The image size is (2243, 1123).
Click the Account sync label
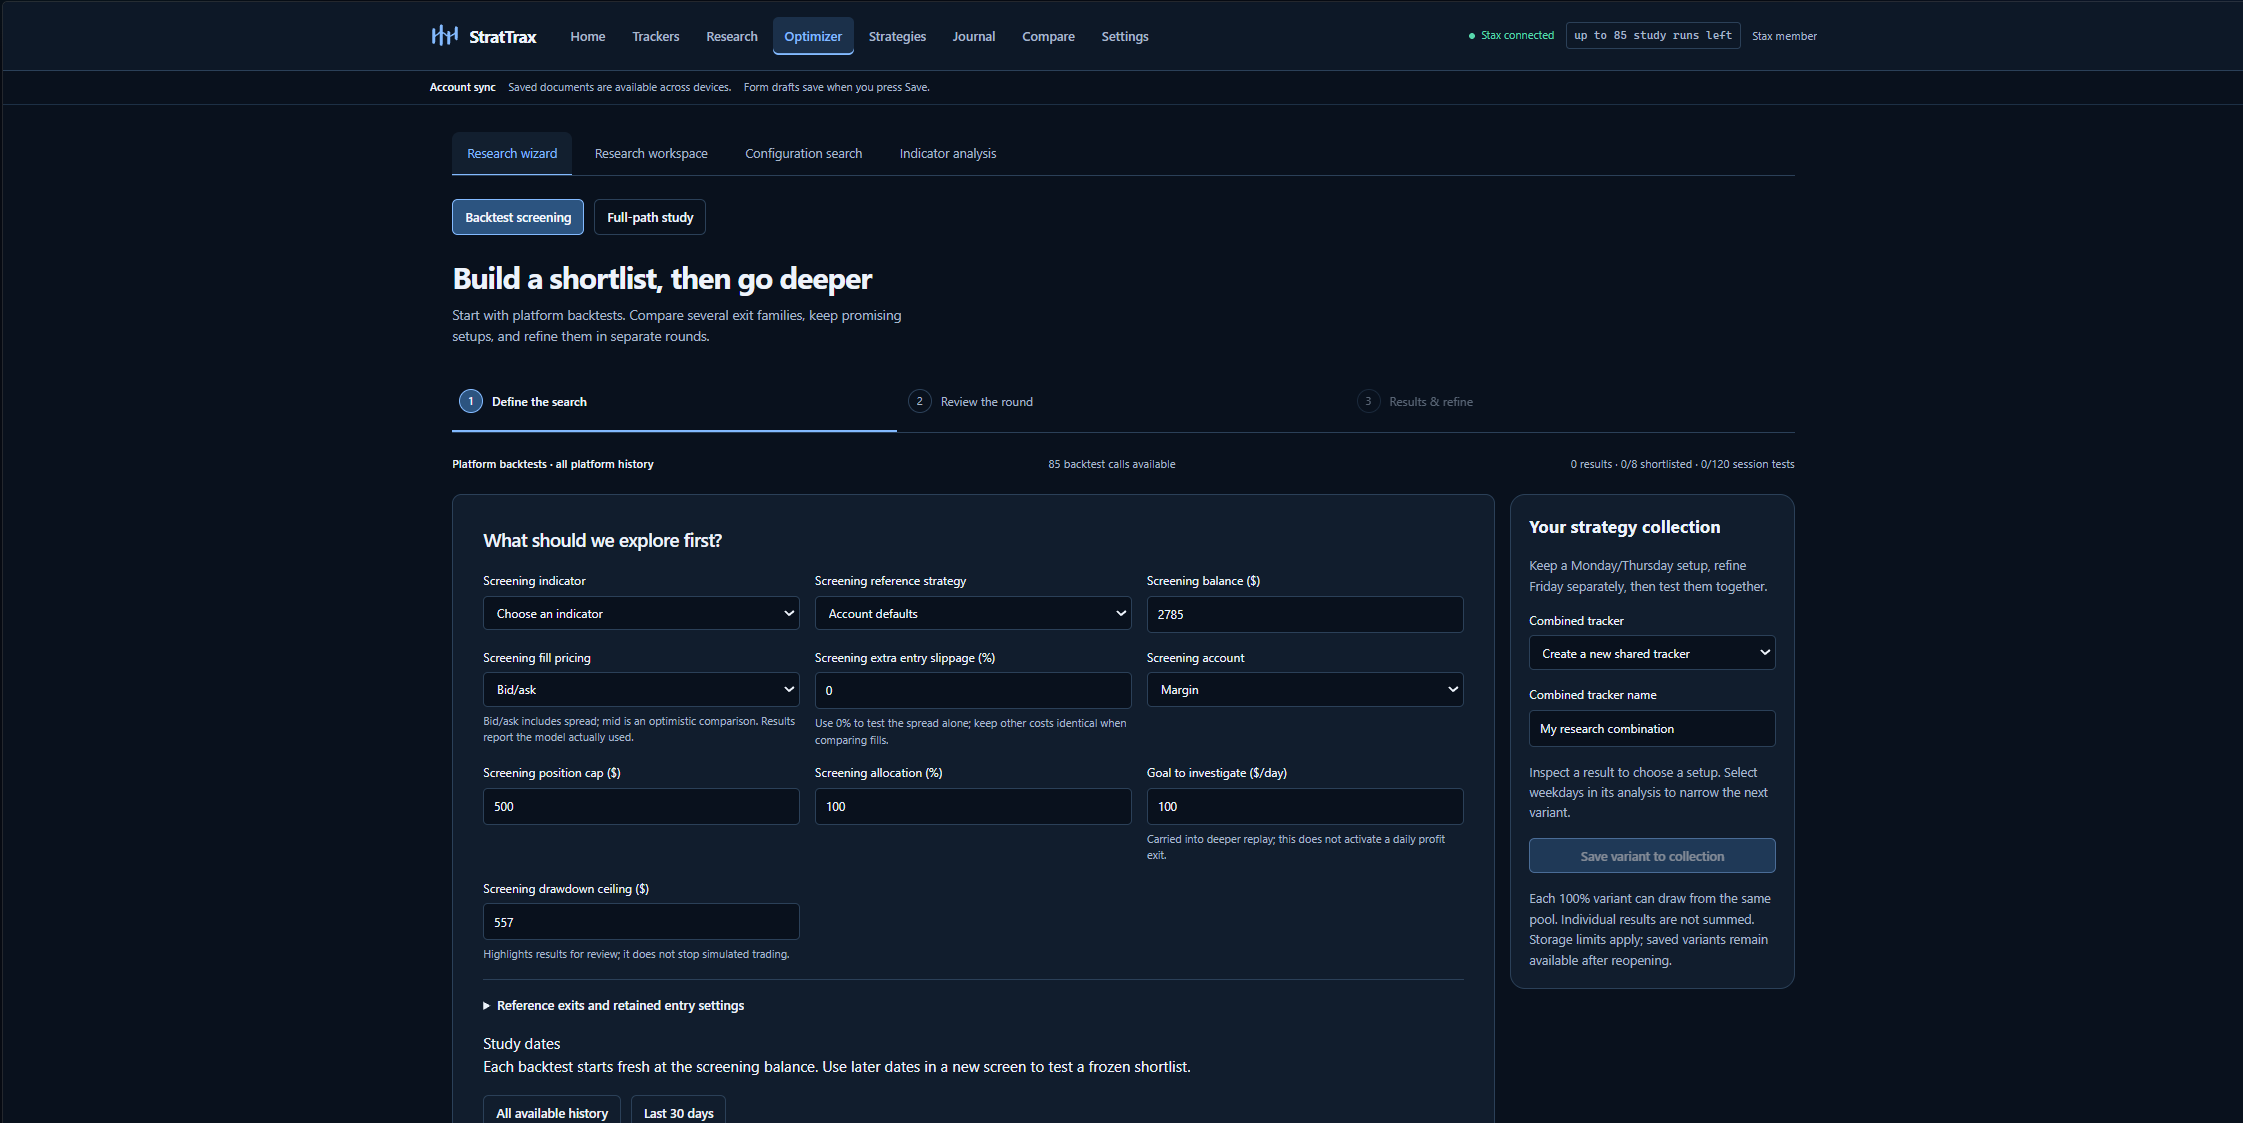462,87
